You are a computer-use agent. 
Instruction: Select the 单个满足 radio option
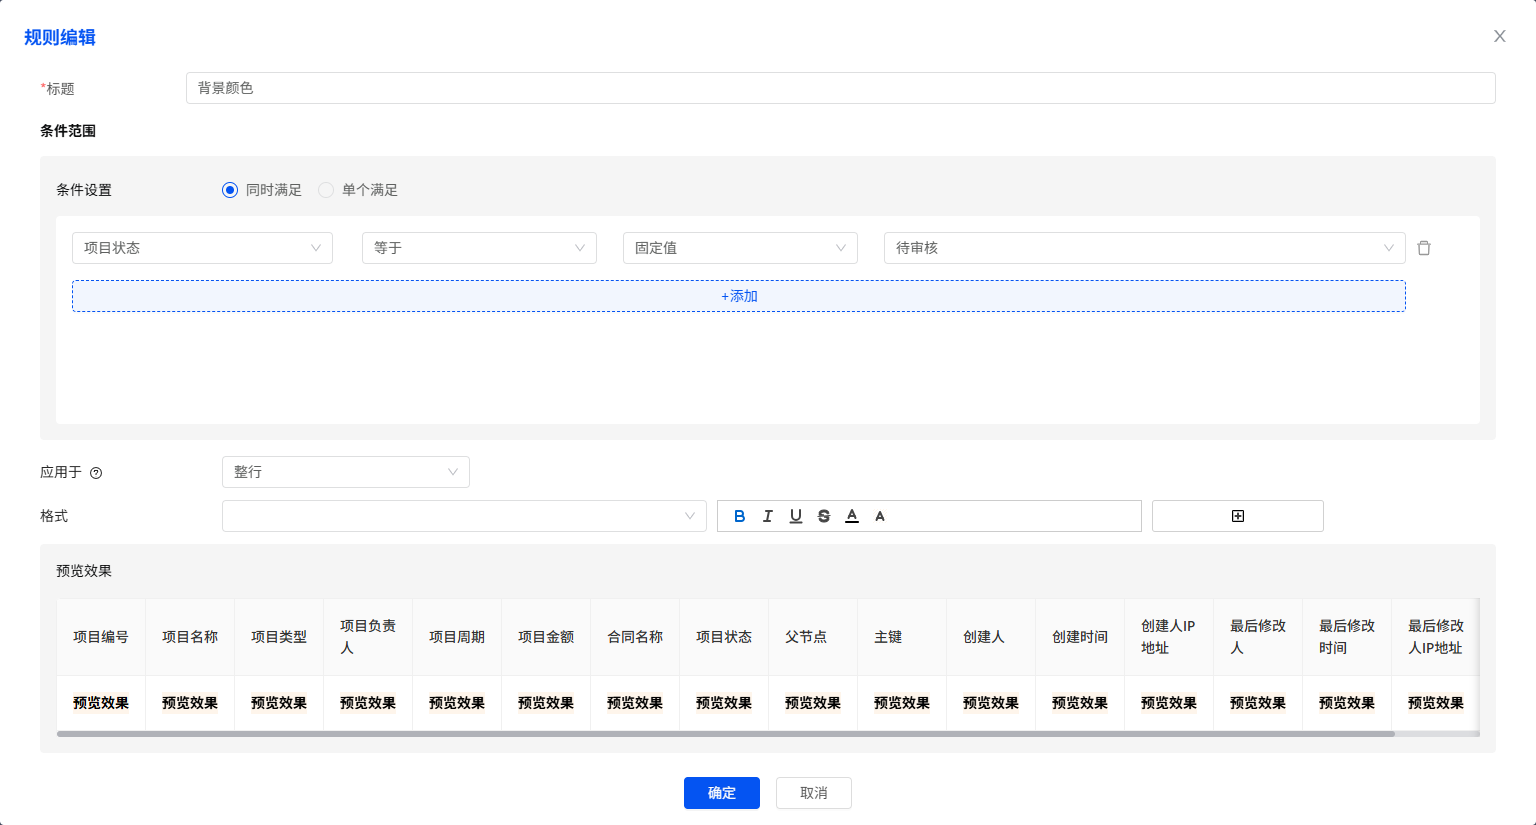(326, 190)
